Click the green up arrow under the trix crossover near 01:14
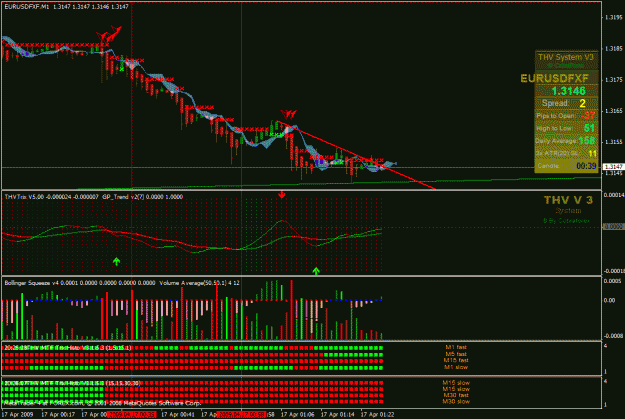This screenshot has width=625, height=419. pos(316,271)
